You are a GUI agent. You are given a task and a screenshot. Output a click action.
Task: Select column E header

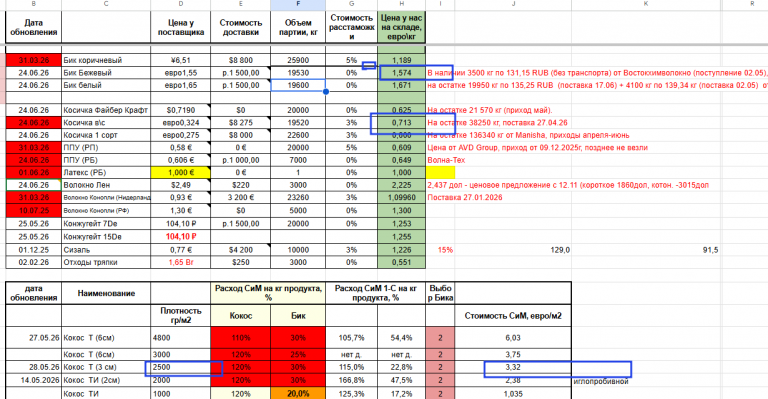coord(240,4)
